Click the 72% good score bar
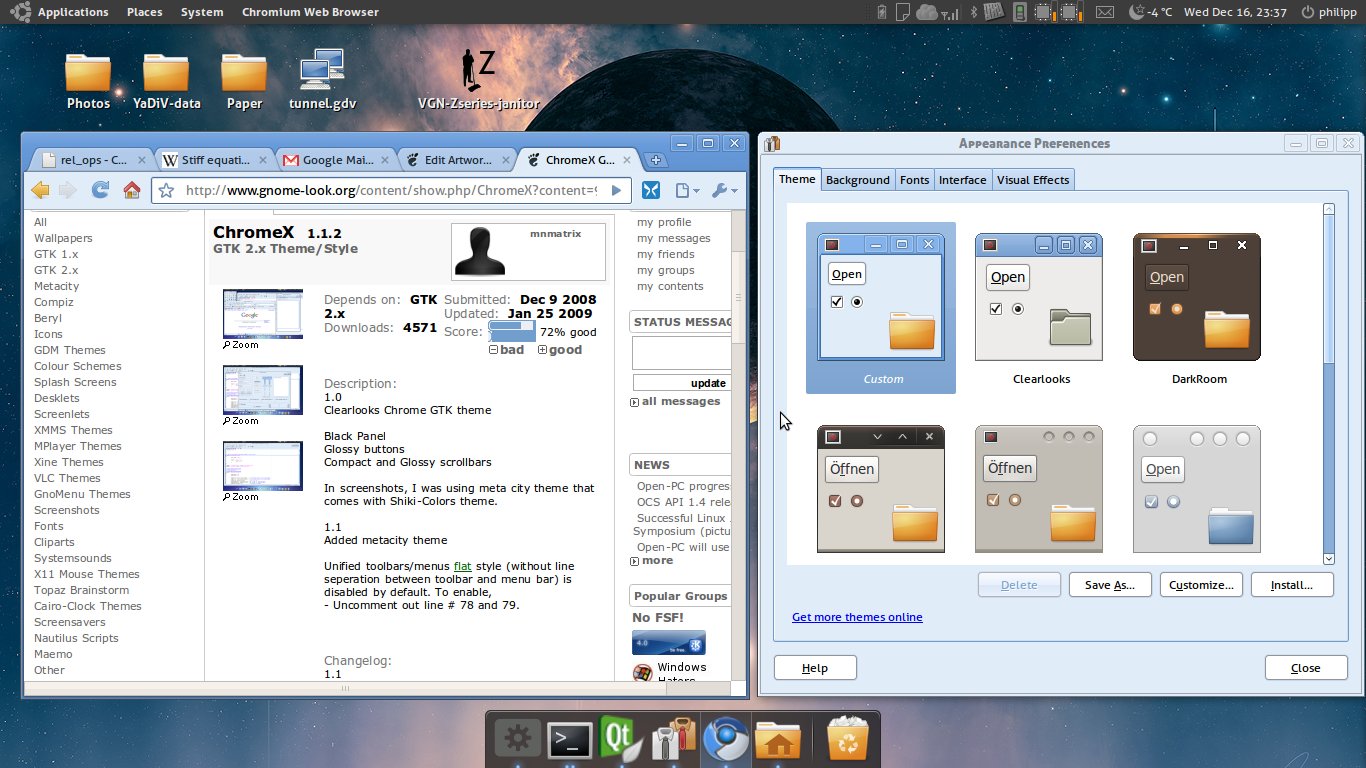 [x=512, y=330]
